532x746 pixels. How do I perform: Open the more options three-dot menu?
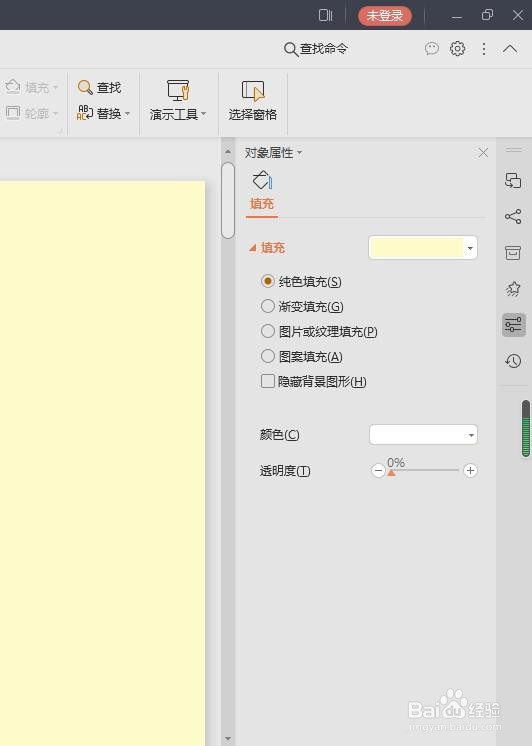pos(484,49)
